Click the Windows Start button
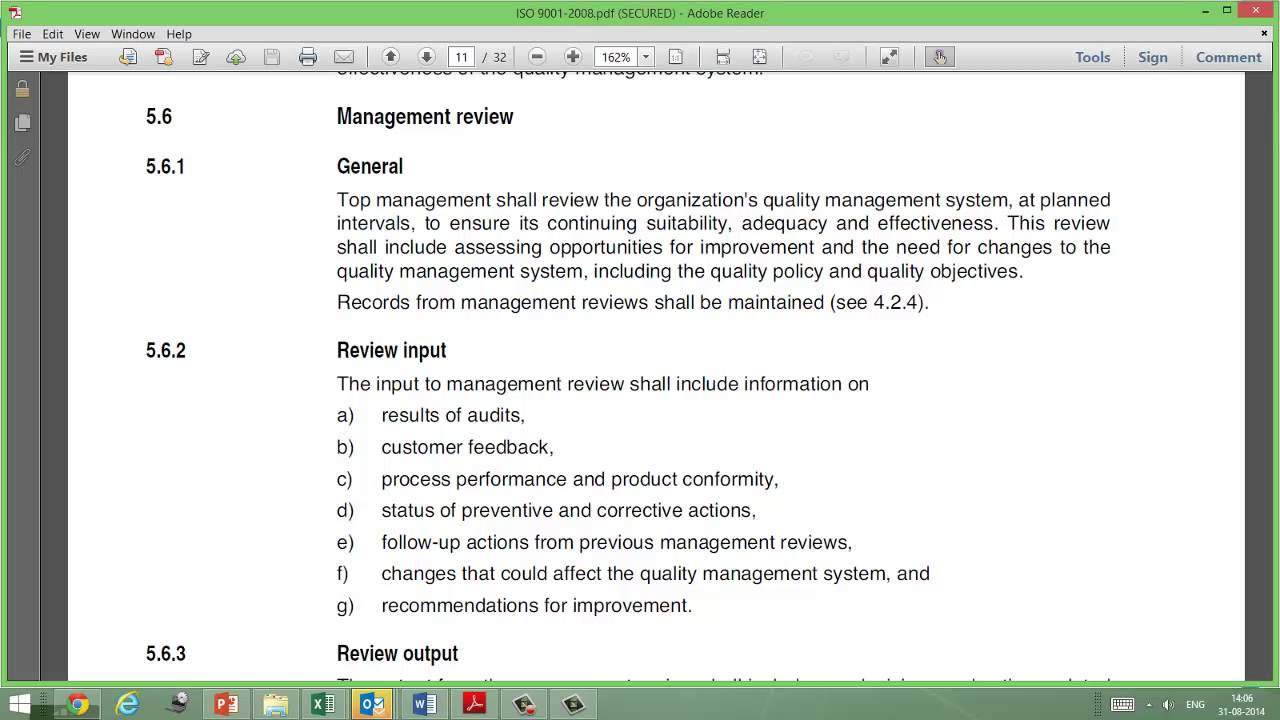This screenshot has width=1280, height=720. click(x=19, y=704)
